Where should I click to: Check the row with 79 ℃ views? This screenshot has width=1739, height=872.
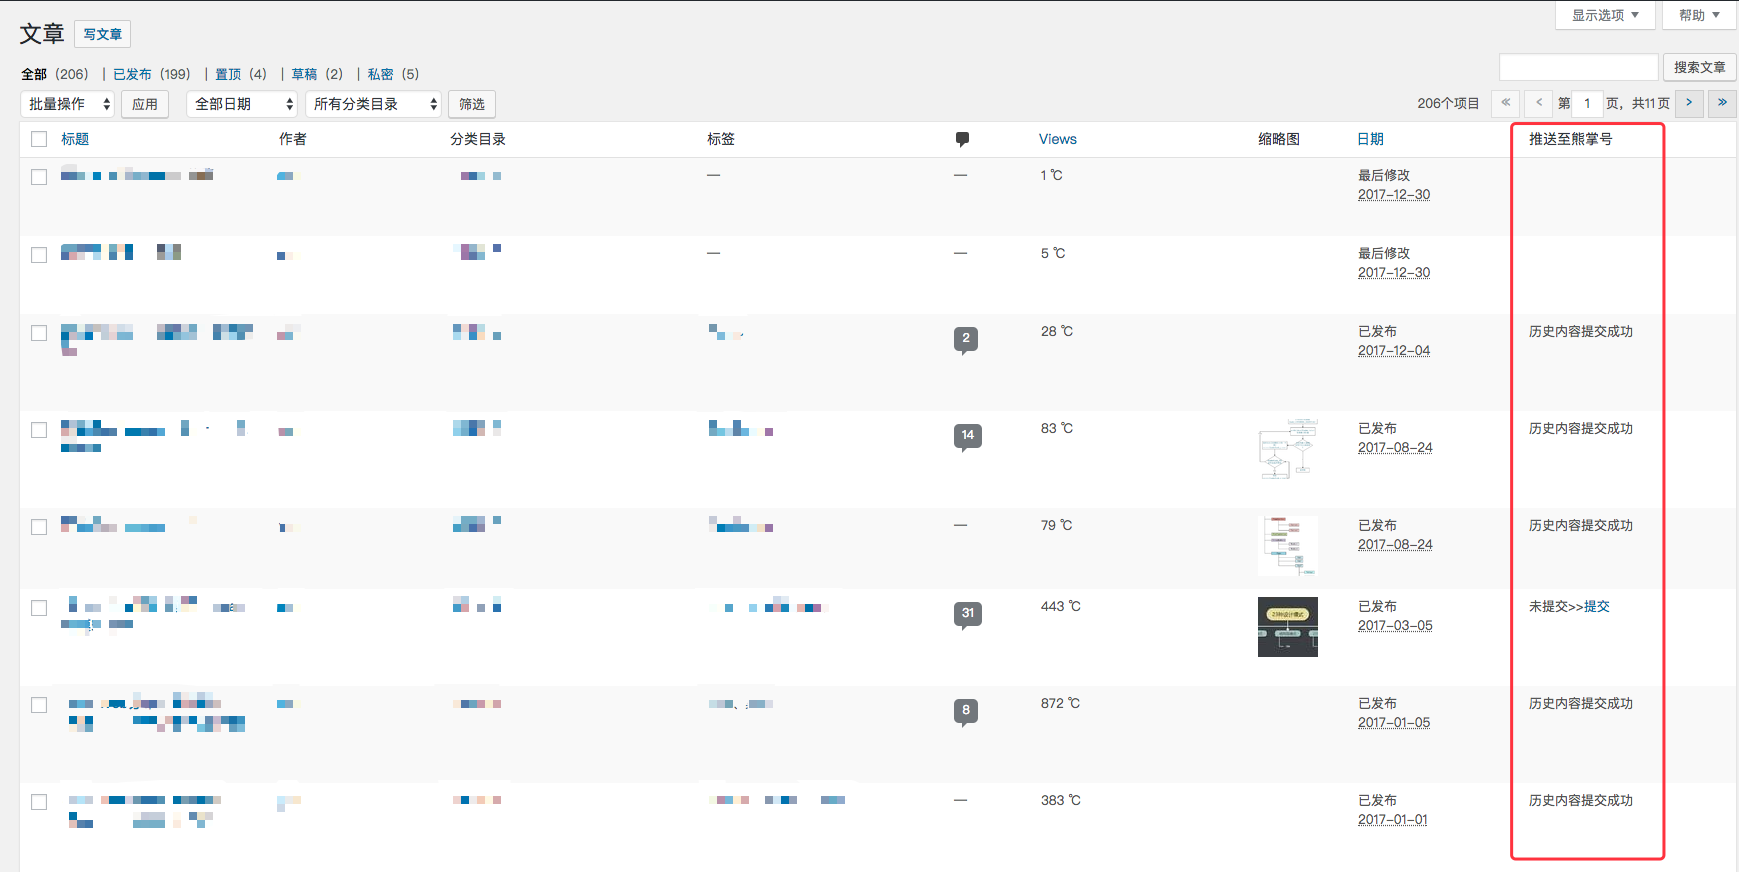point(39,527)
